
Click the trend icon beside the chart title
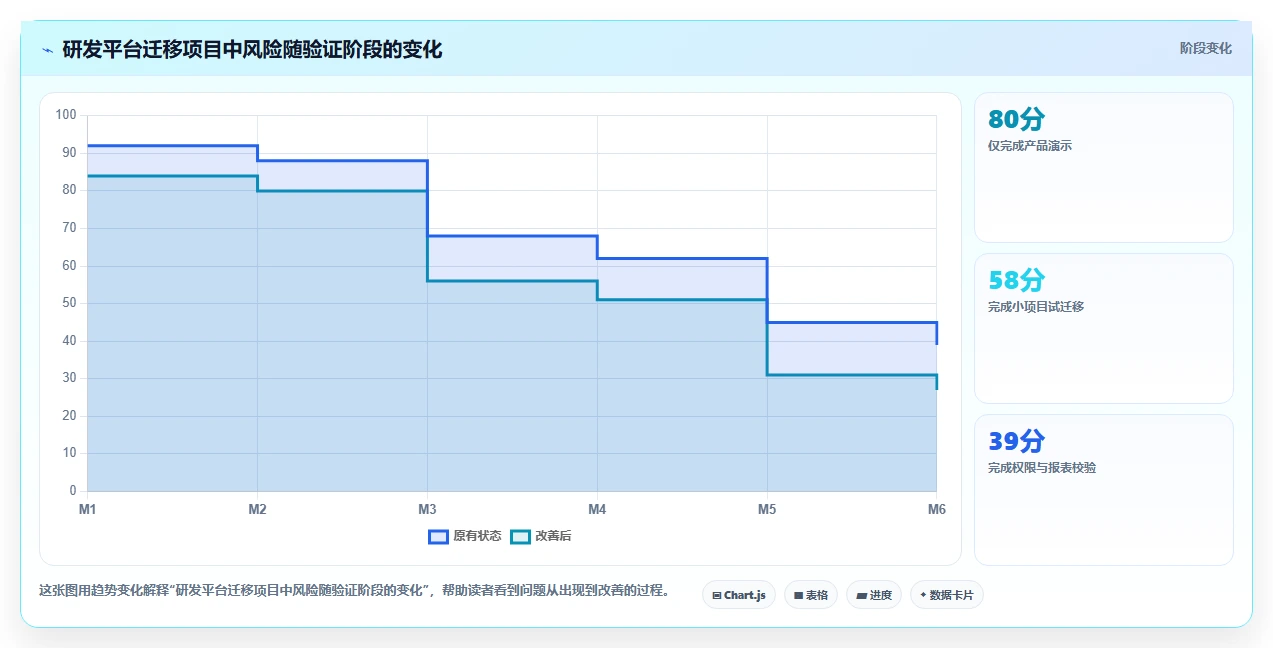tap(47, 50)
